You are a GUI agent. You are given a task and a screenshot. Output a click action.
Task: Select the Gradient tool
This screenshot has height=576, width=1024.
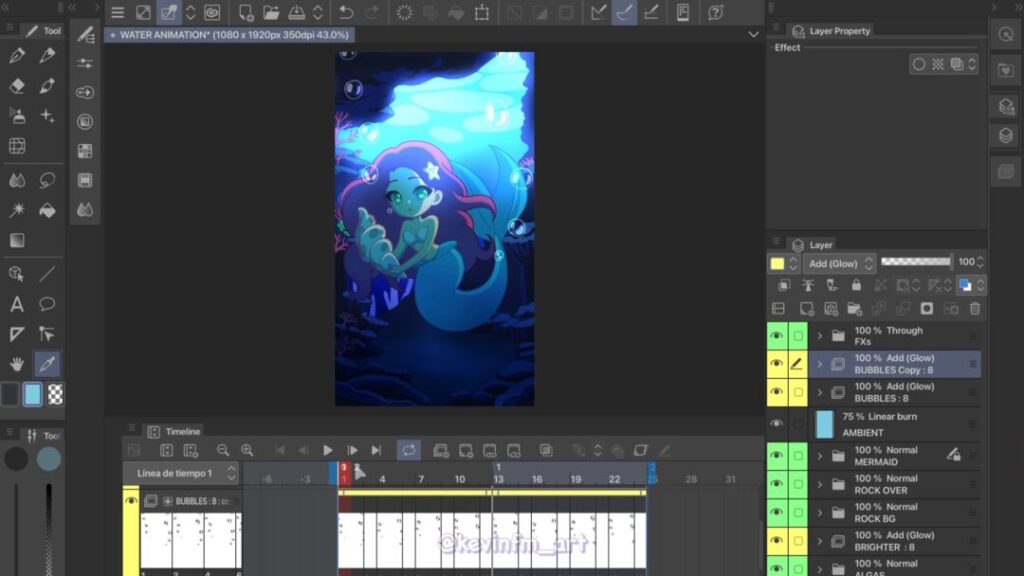(17, 240)
